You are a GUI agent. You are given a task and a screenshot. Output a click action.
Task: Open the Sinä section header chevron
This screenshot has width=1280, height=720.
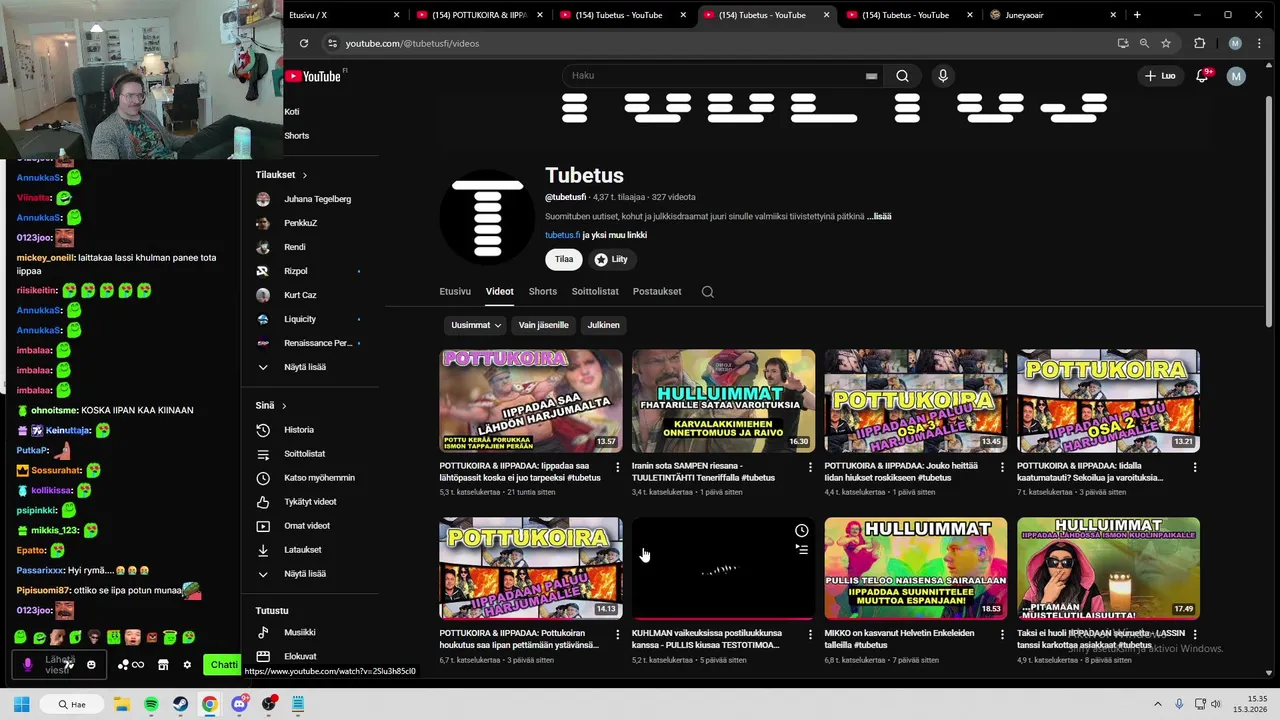[x=284, y=406]
